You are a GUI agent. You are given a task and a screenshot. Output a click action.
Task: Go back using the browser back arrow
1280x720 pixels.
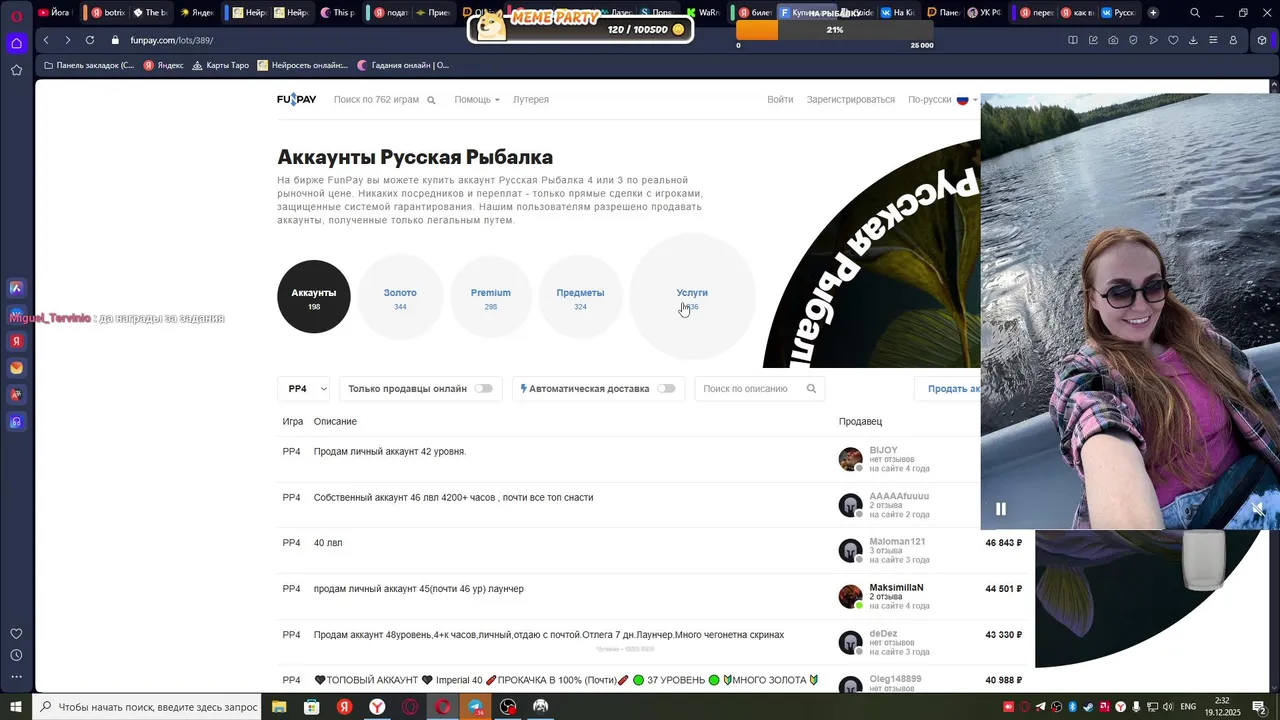click(x=46, y=40)
